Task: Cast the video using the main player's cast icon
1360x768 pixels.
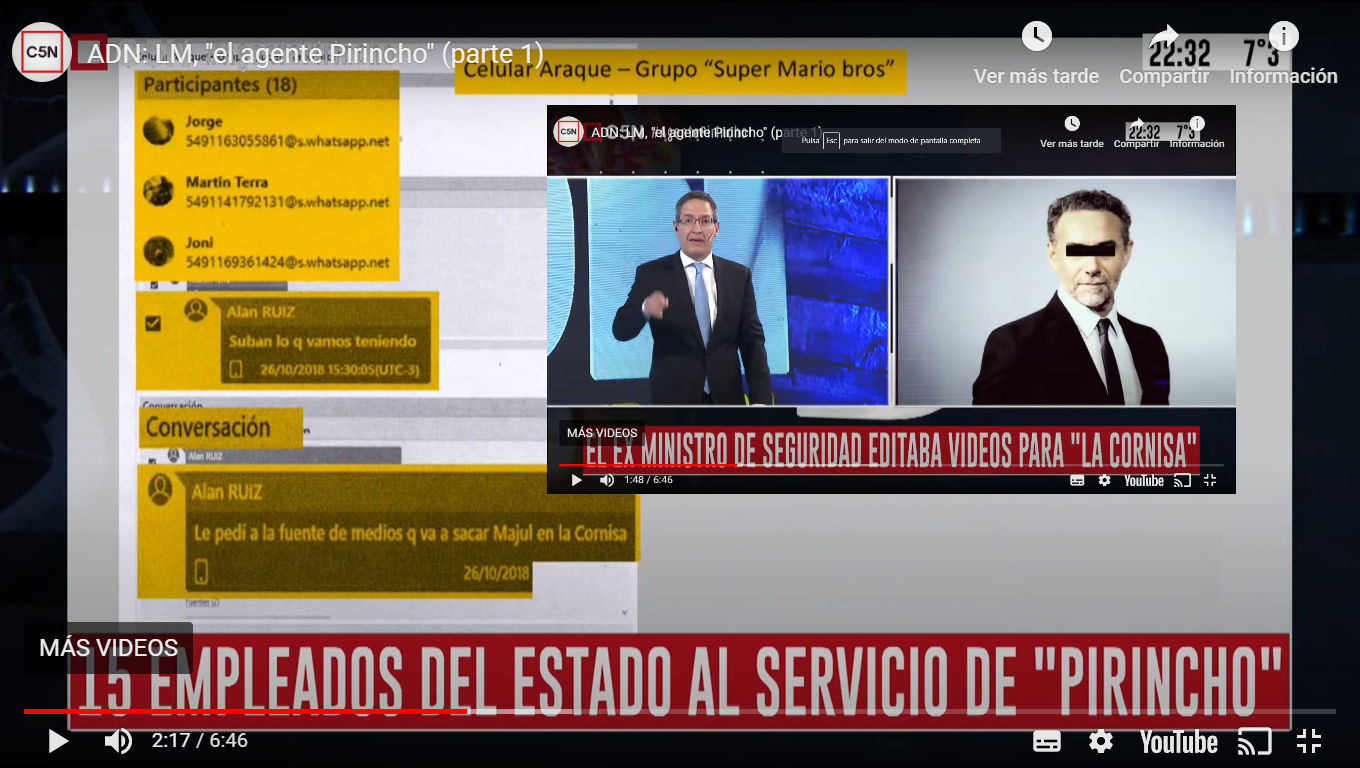Action: [1254, 741]
